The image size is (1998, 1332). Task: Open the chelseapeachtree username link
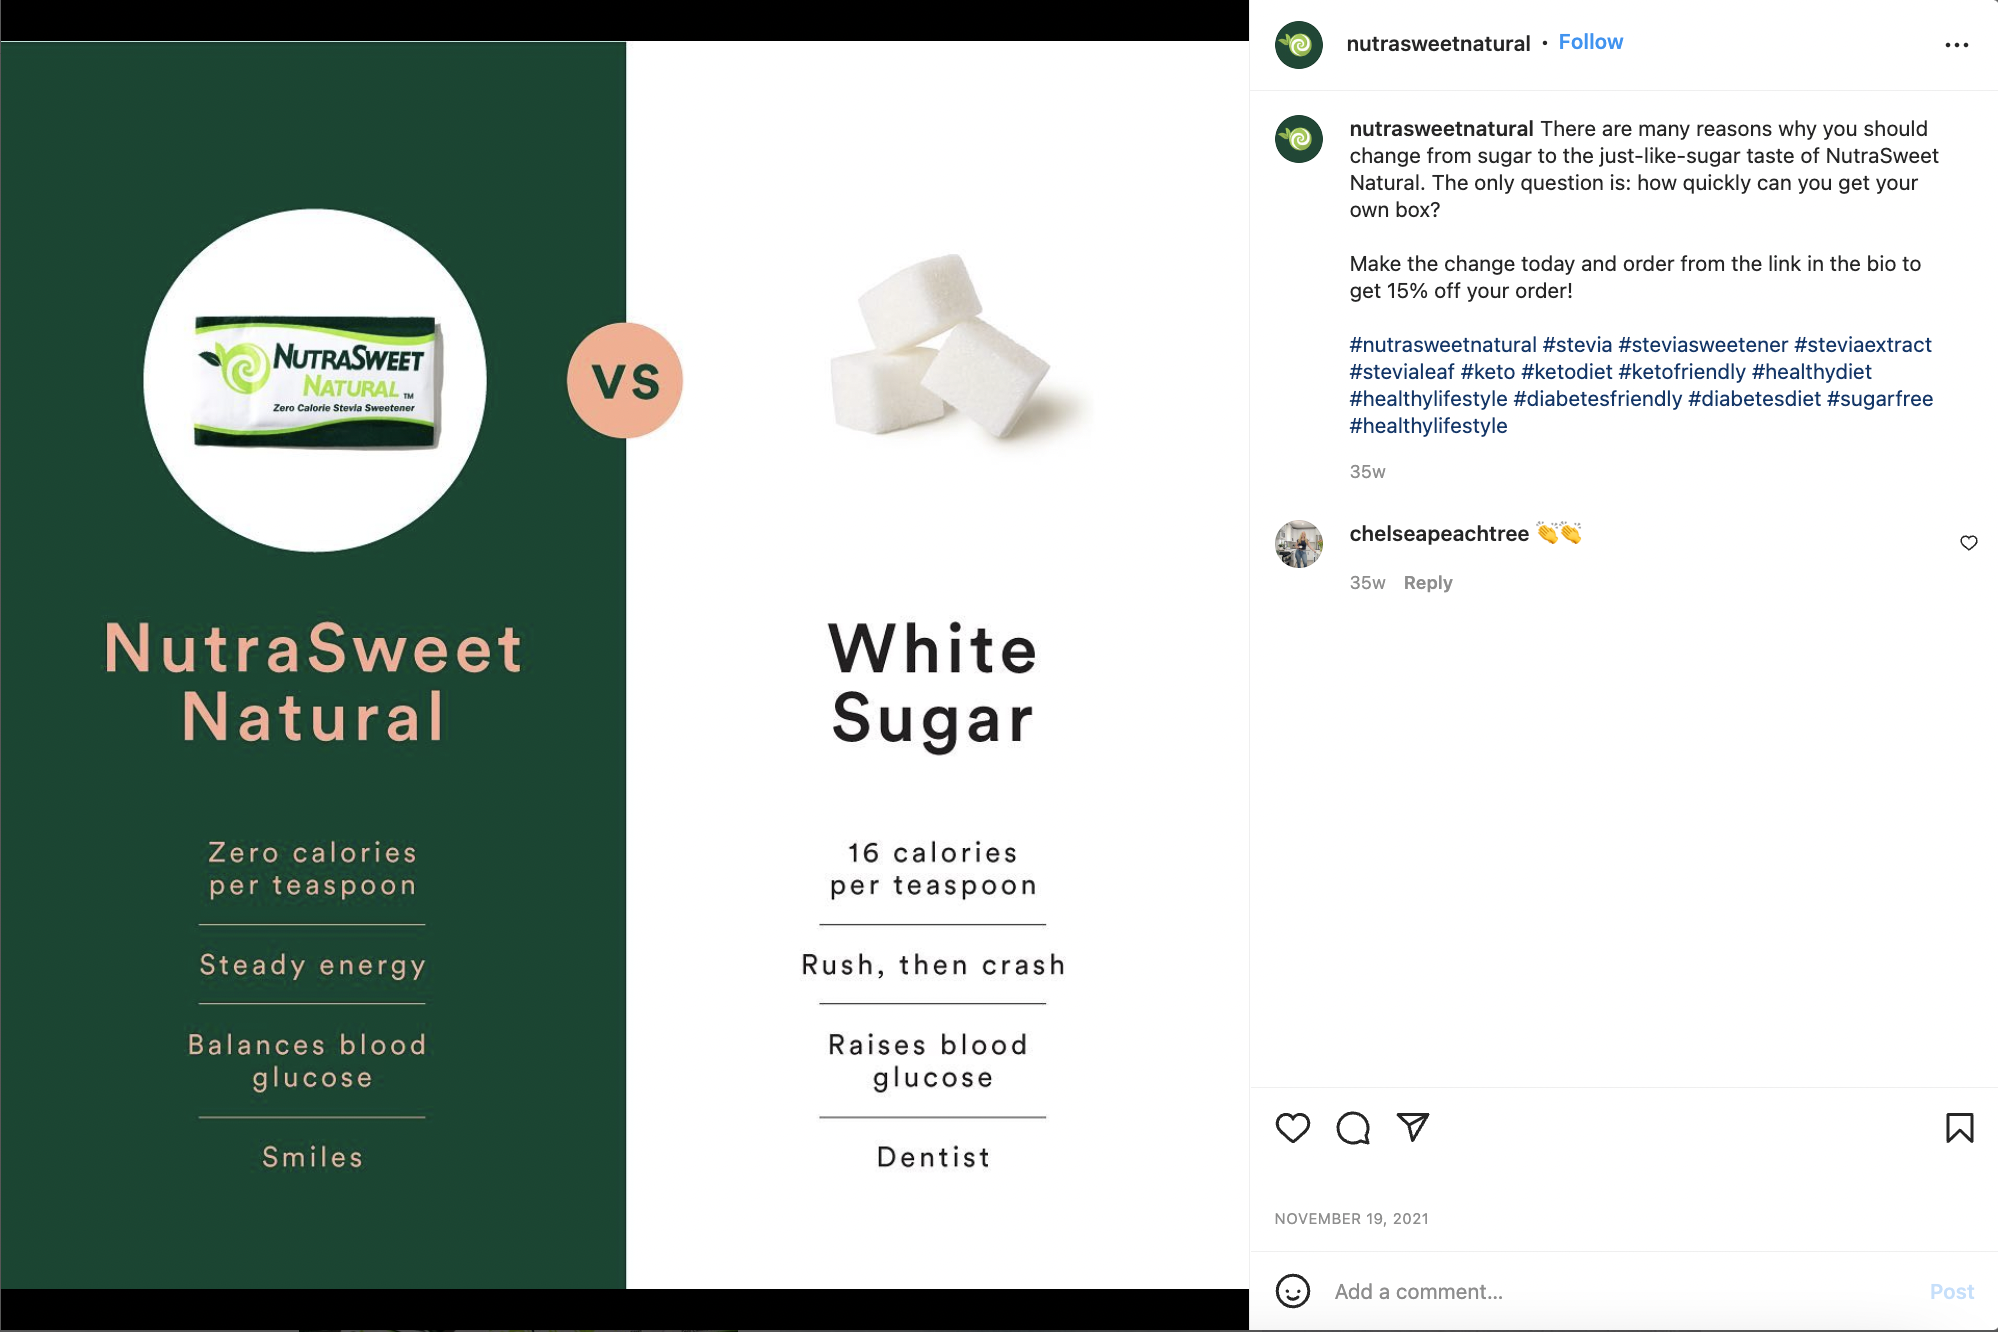pyautogui.click(x=1438, y=534)
